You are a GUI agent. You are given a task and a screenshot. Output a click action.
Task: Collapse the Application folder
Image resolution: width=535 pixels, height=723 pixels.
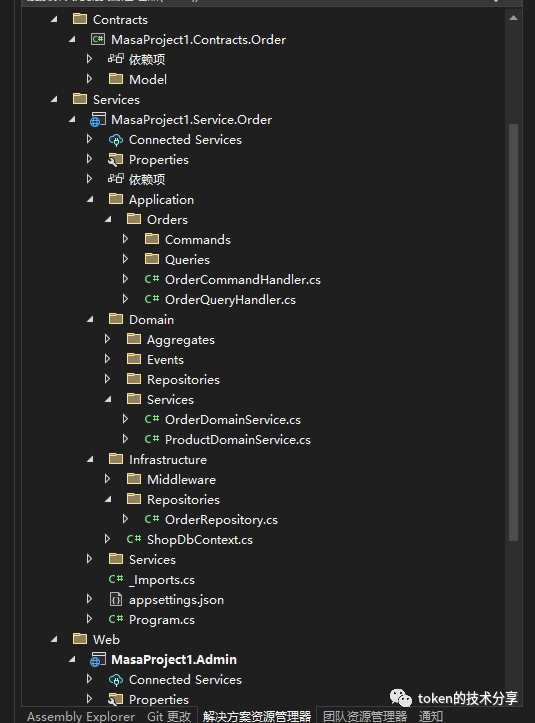[90, 199]
